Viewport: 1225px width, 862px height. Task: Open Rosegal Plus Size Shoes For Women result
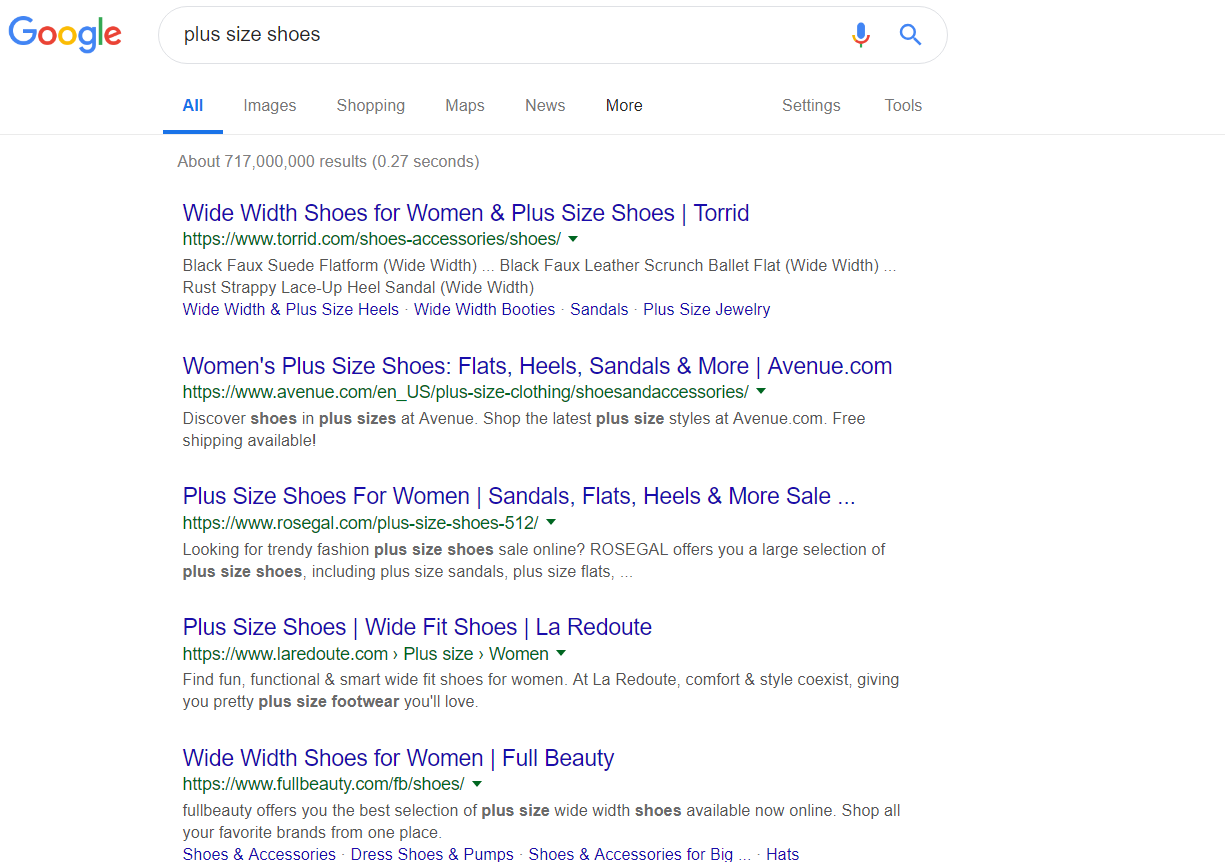(519, 496)
